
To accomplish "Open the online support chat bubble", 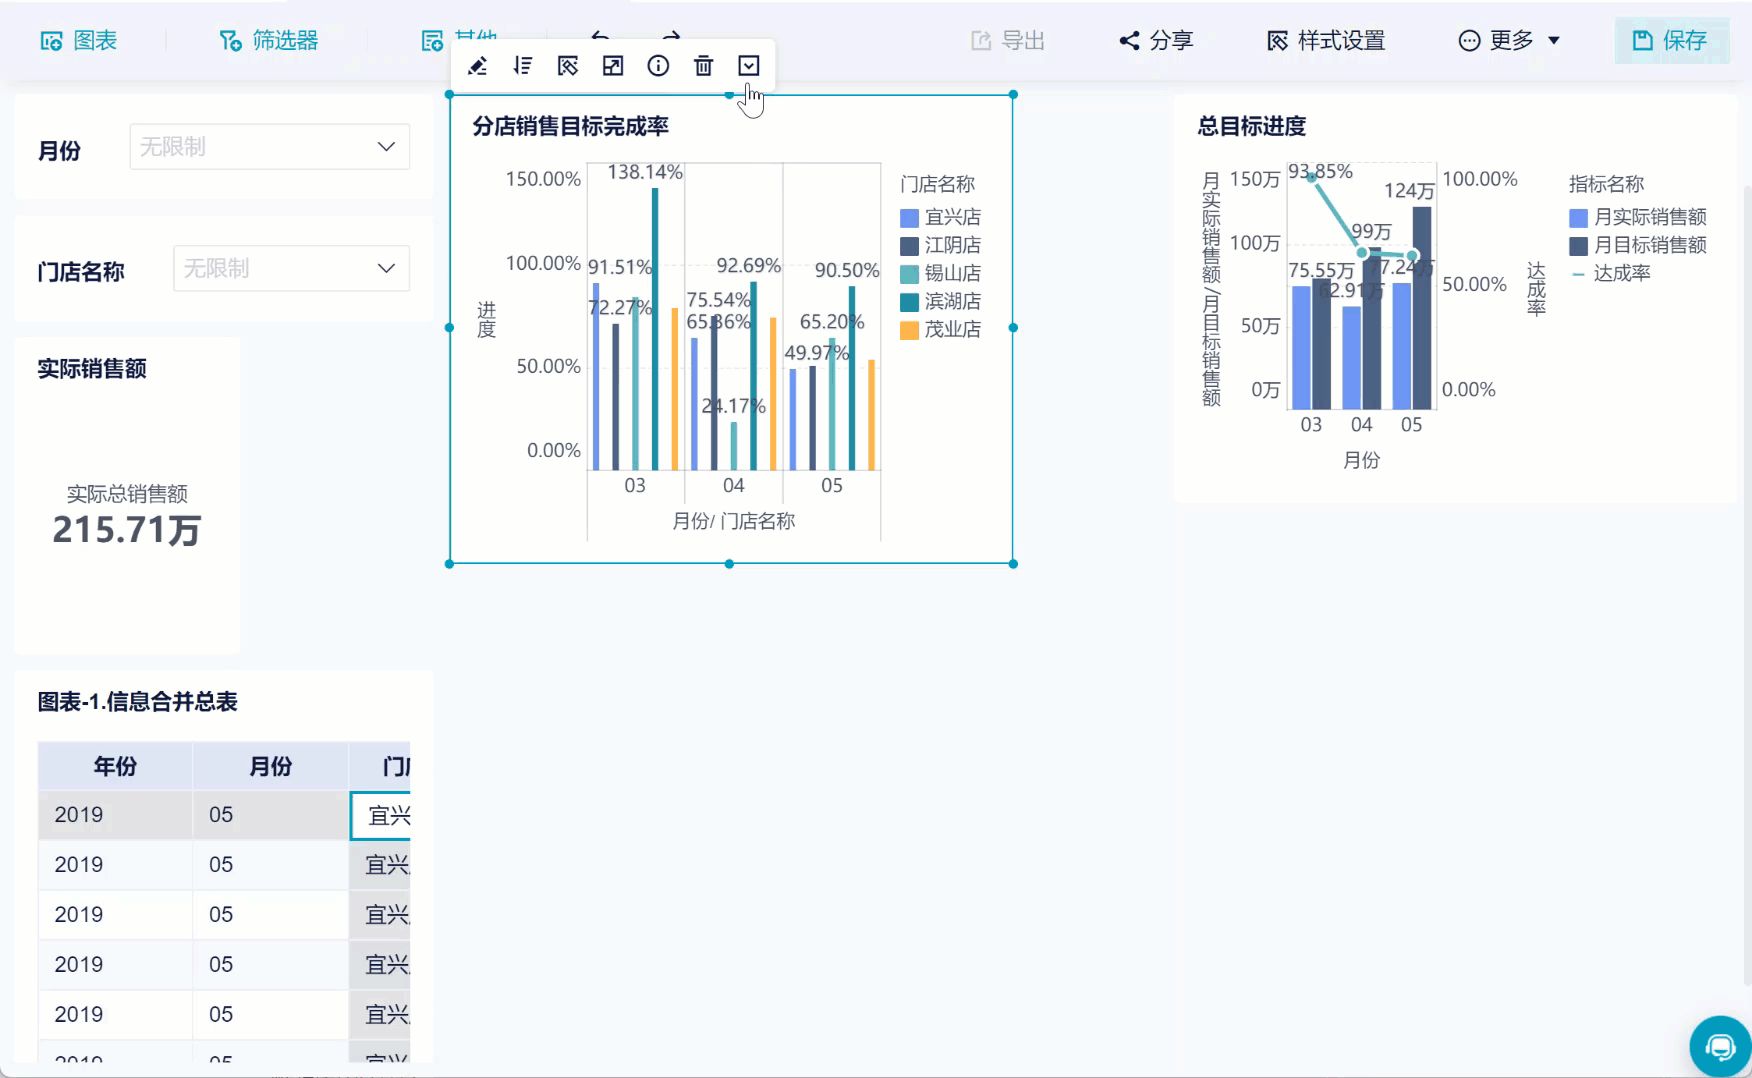I will (1720, 1046).
